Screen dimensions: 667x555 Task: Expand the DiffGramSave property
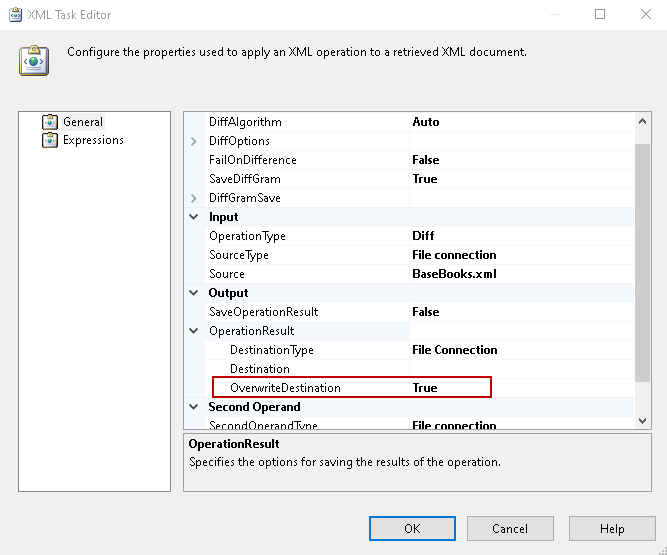click(x=194, y=198)
